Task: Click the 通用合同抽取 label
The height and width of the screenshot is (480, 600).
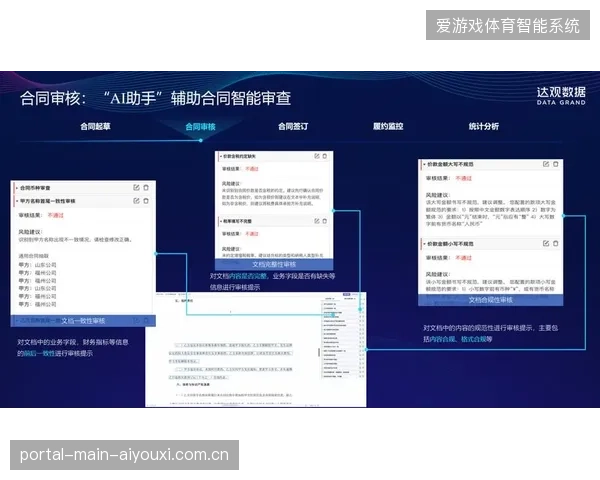Action: (x=34, y=256)
